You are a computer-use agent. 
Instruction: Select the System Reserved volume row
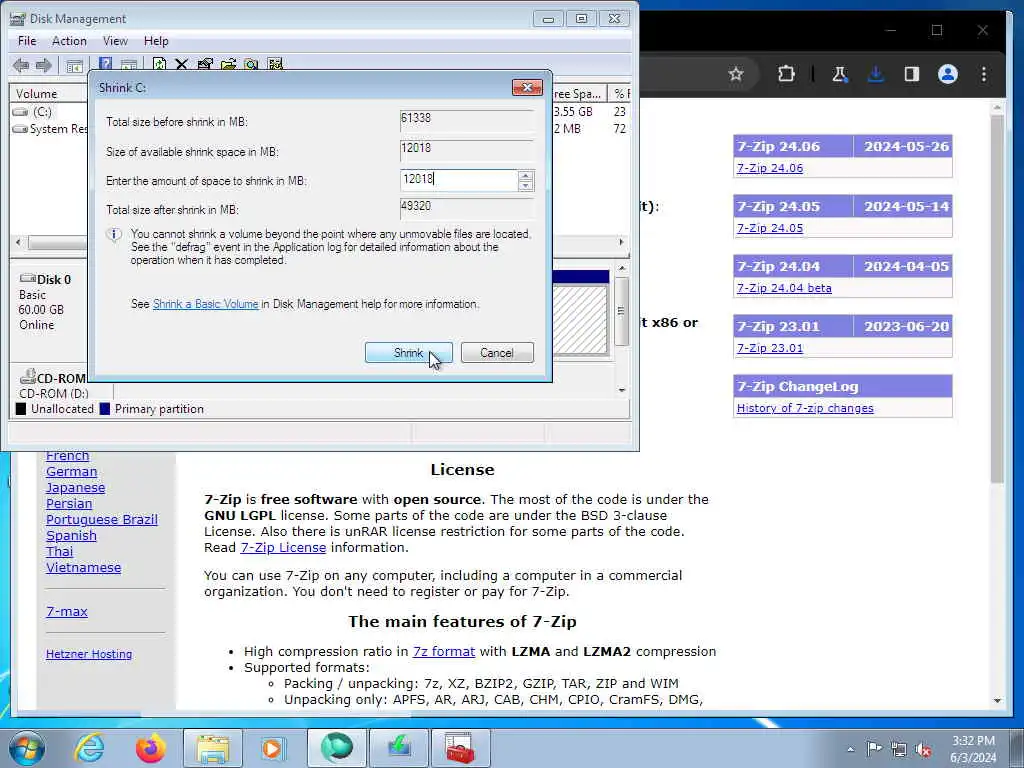point(50,129)
